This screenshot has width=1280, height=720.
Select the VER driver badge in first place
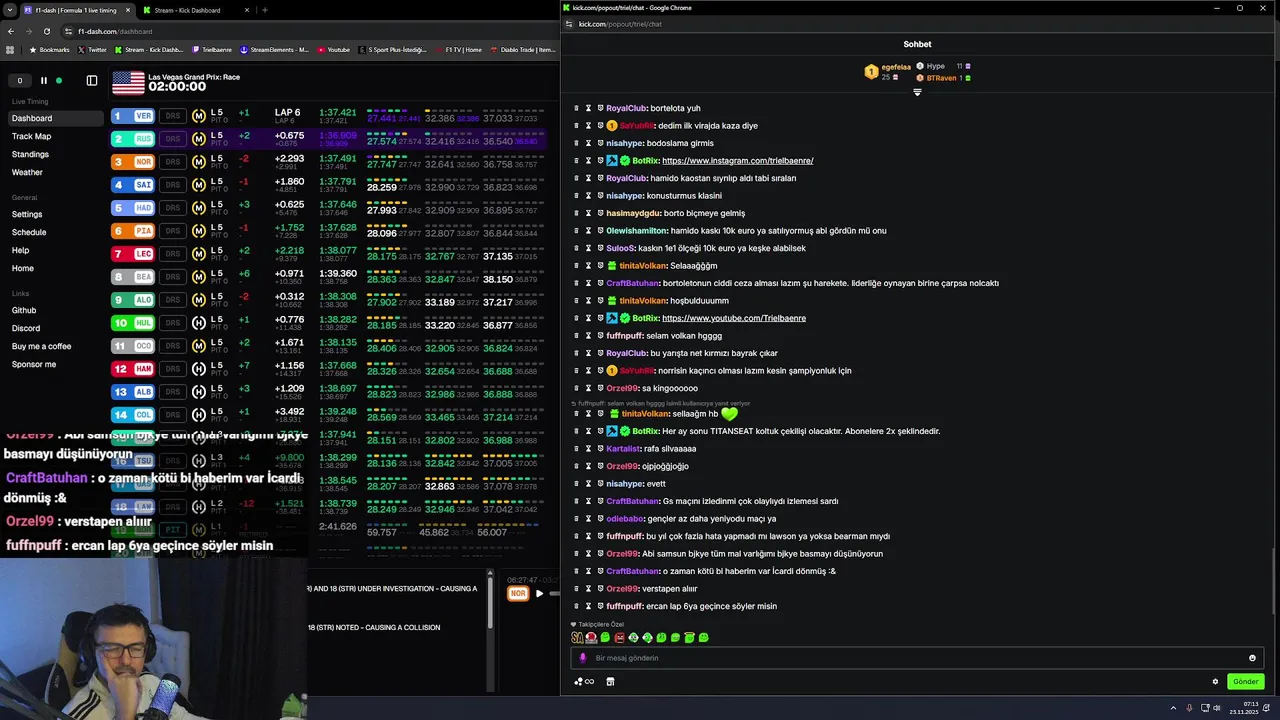pos(133,115)
